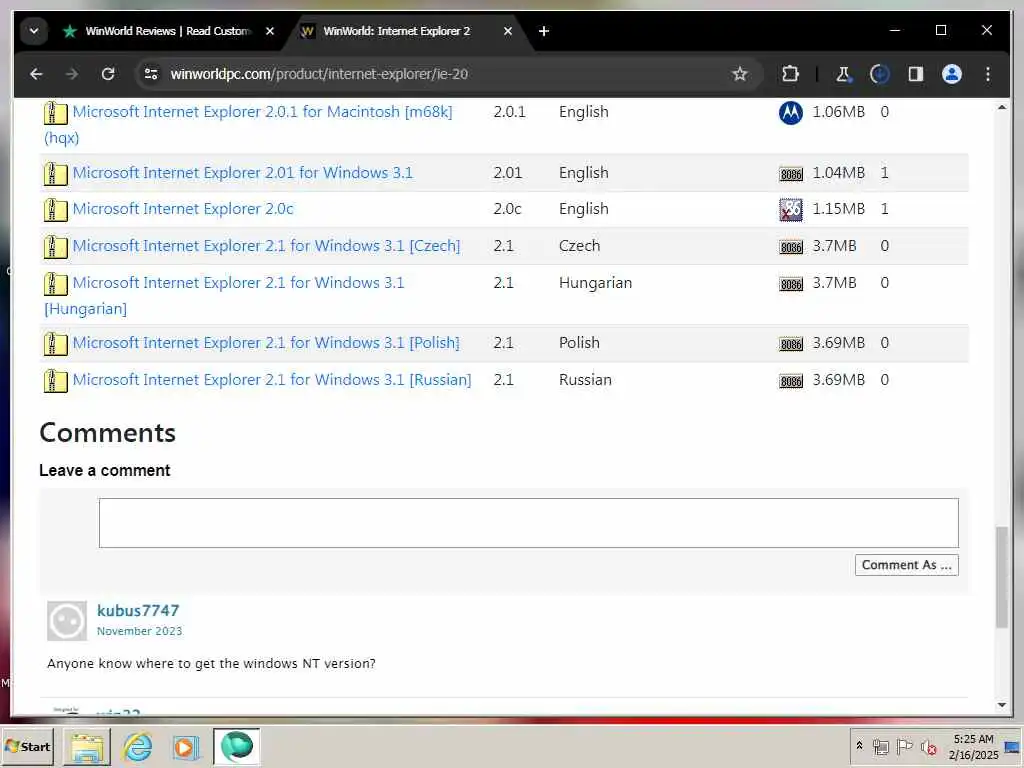Open IE 2.1 Hungarian download link

click(238, 283)
